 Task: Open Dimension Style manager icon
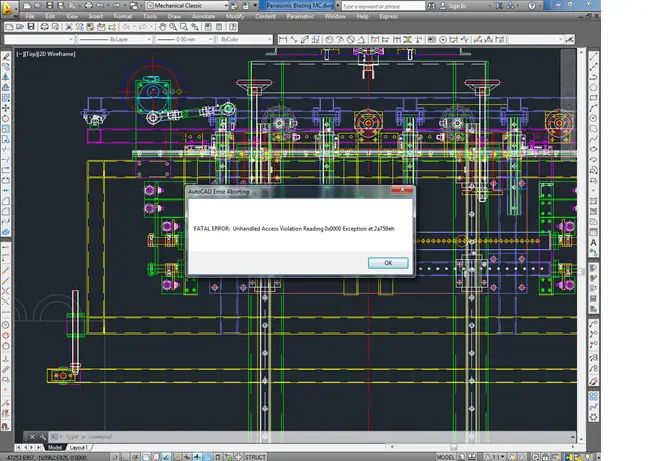click(x=570, y=39)
